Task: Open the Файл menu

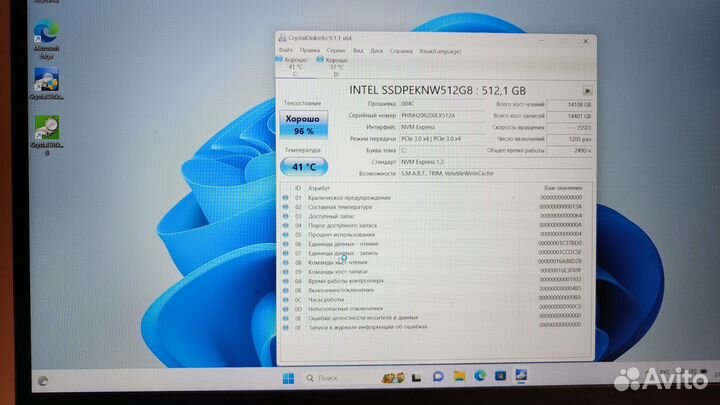Action: click(286, 50)
